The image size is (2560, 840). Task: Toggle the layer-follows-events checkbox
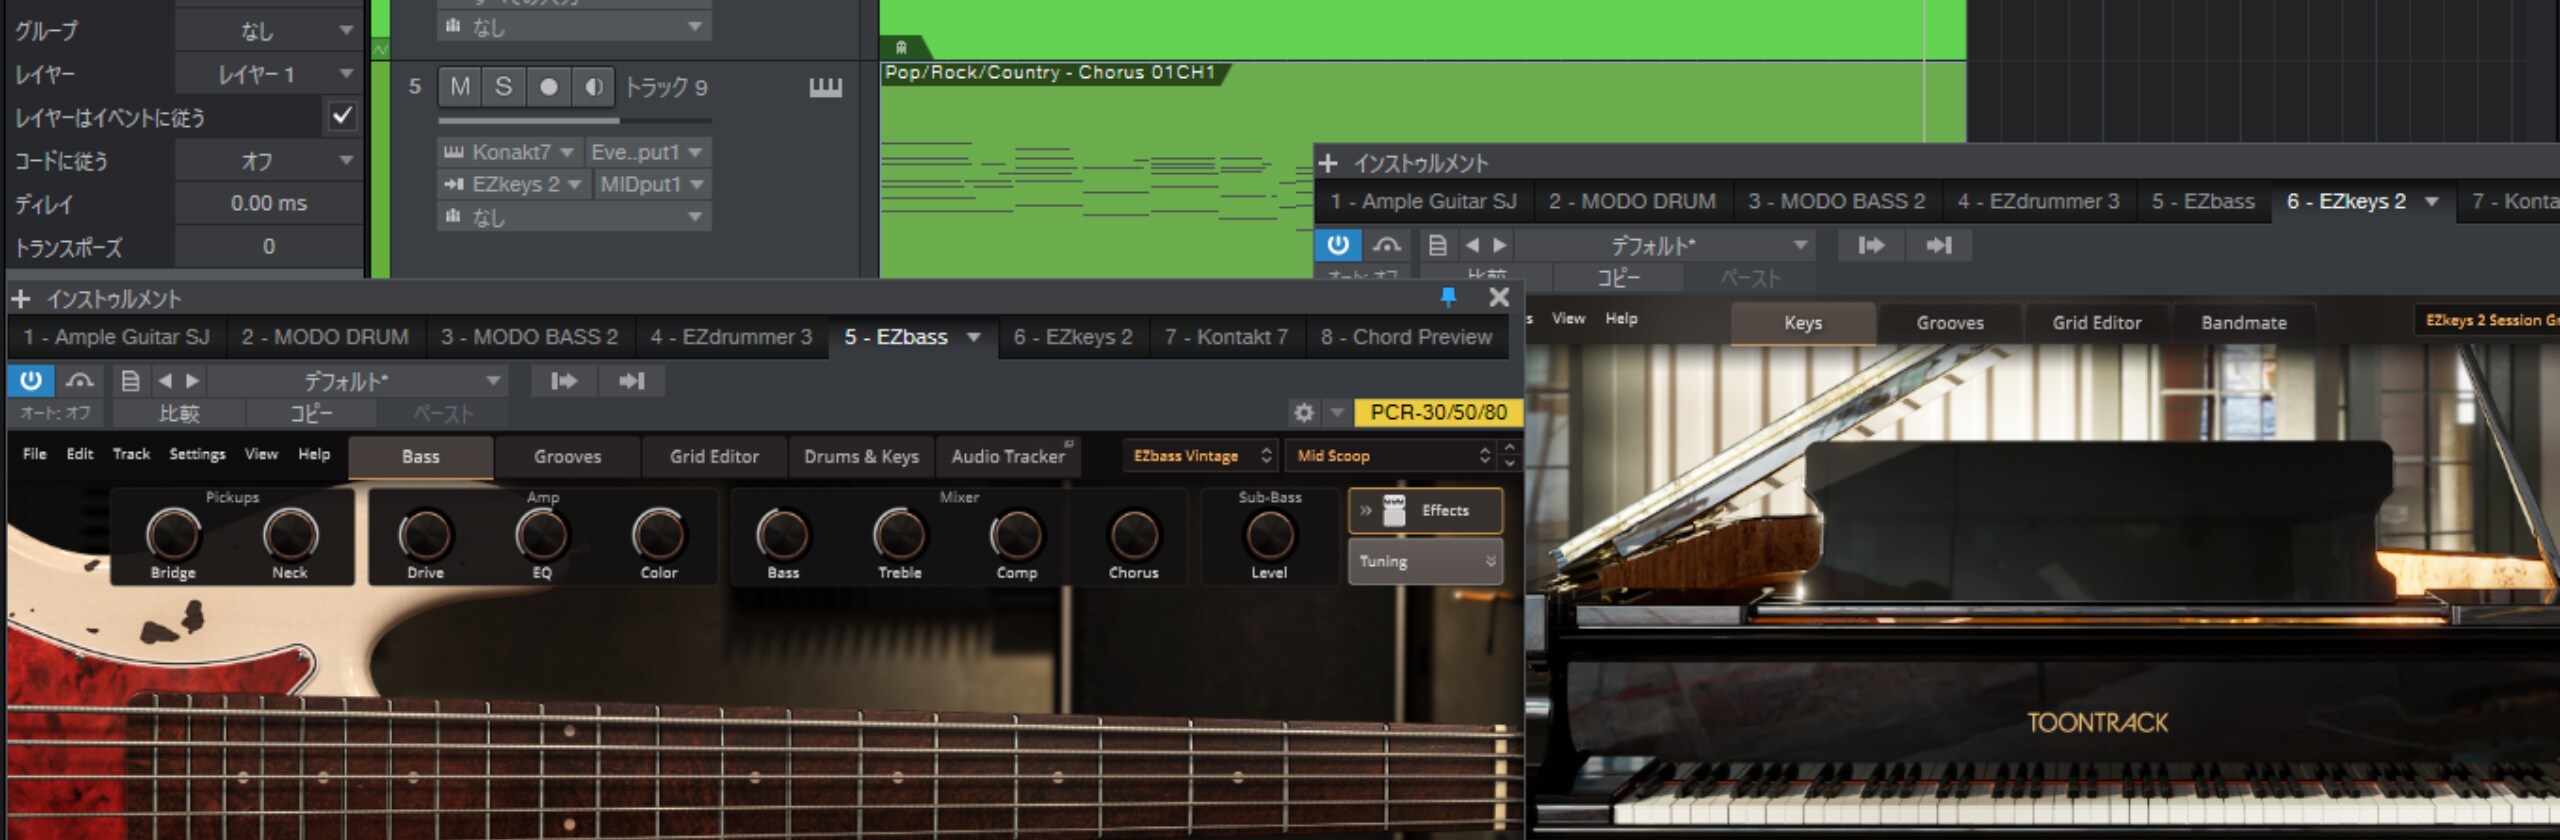342,117
